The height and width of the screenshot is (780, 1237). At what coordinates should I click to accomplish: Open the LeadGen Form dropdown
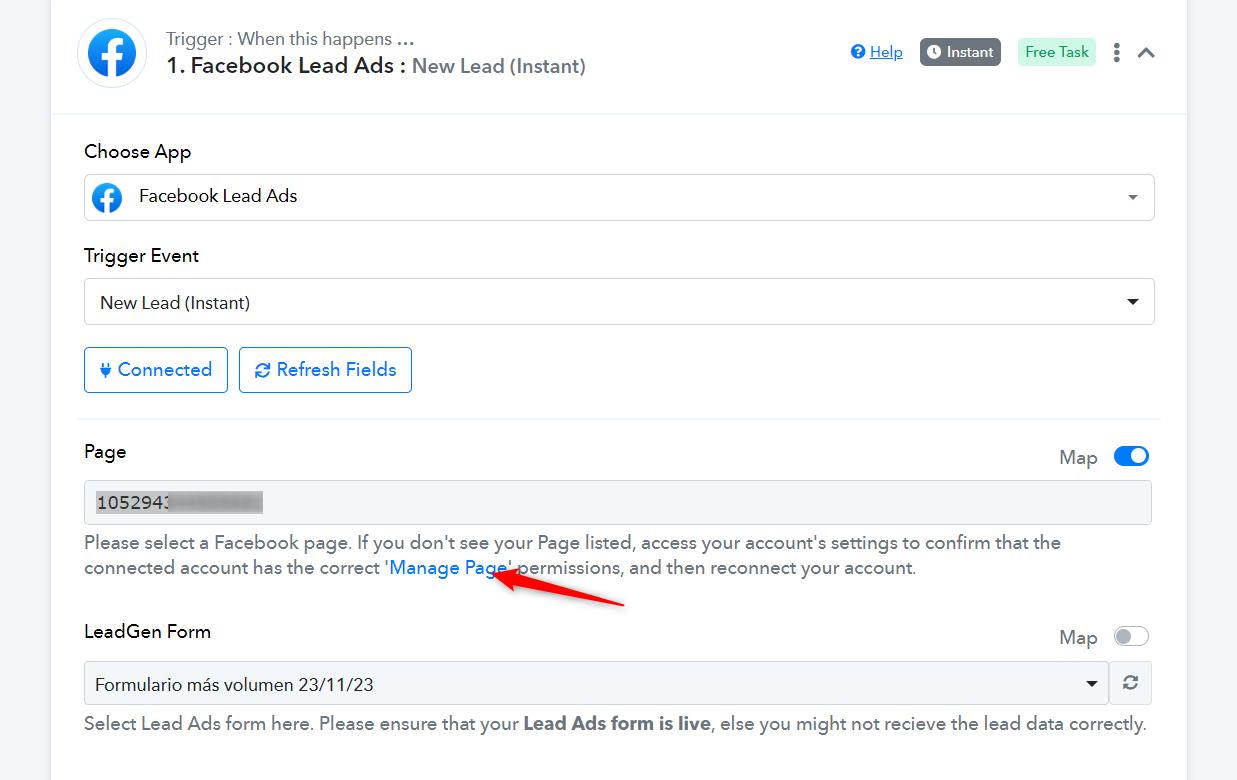596,685
